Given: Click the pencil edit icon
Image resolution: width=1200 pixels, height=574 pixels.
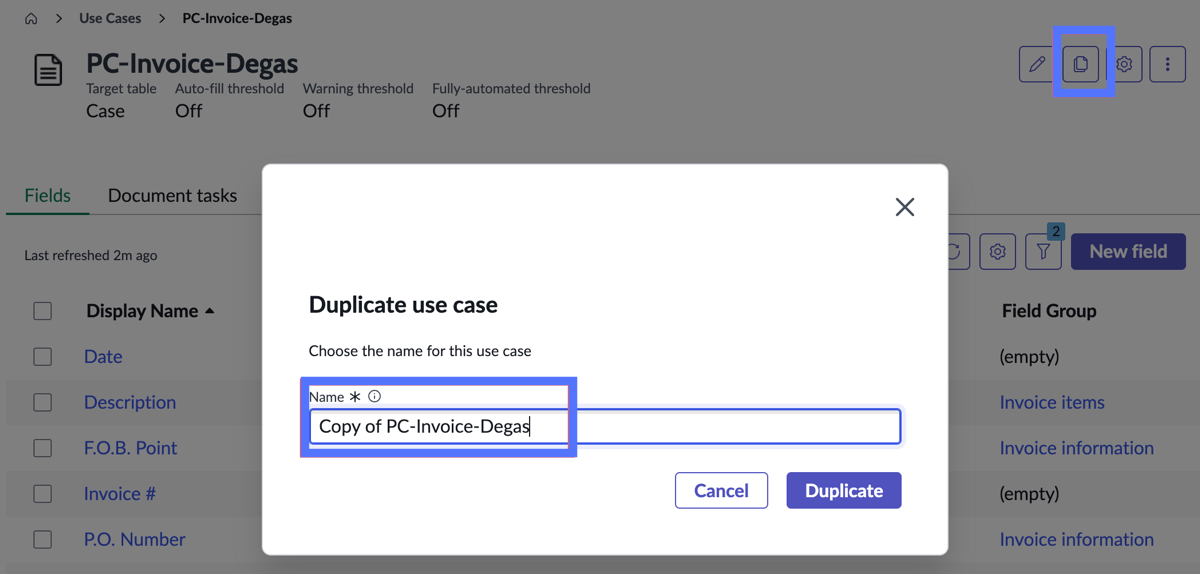Looking at the screenshot, I should [1037, 64].
